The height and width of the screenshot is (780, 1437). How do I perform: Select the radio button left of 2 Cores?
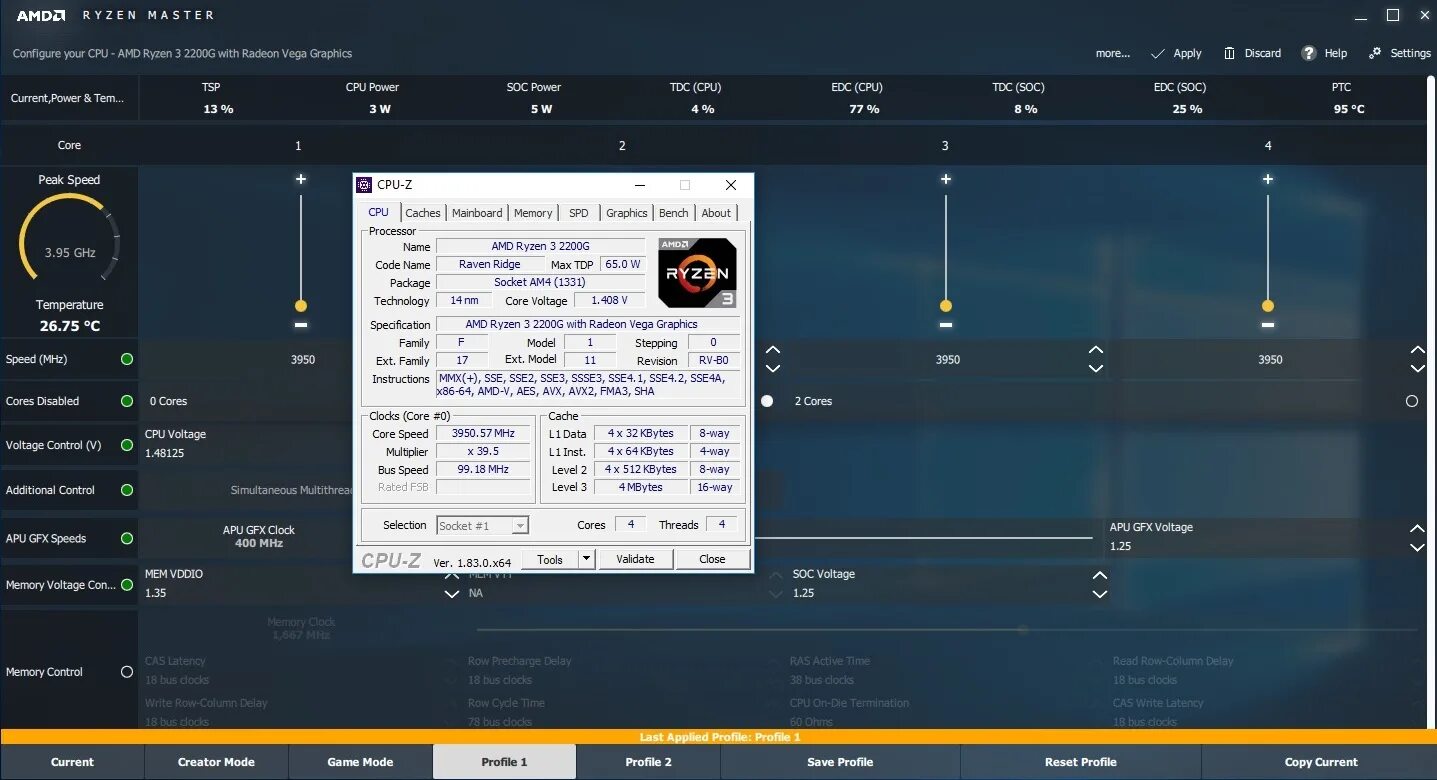(767, 401)
